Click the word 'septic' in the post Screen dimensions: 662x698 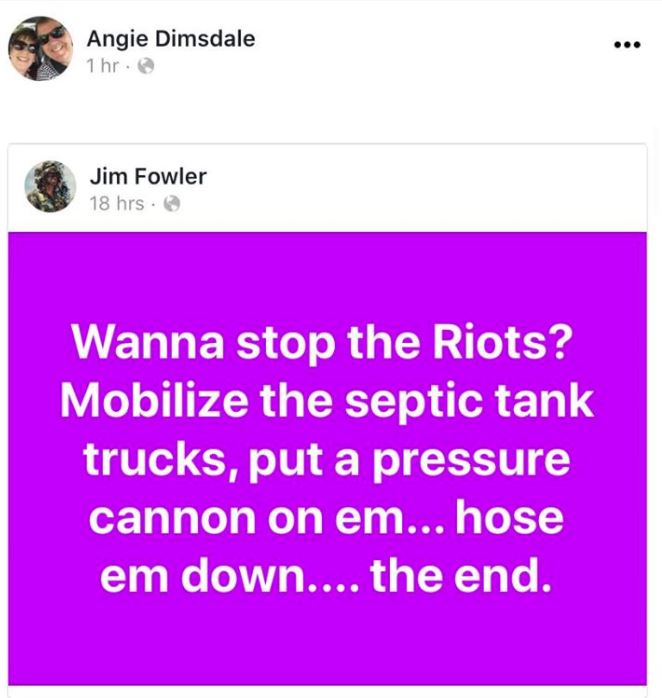tap(413, 403)
